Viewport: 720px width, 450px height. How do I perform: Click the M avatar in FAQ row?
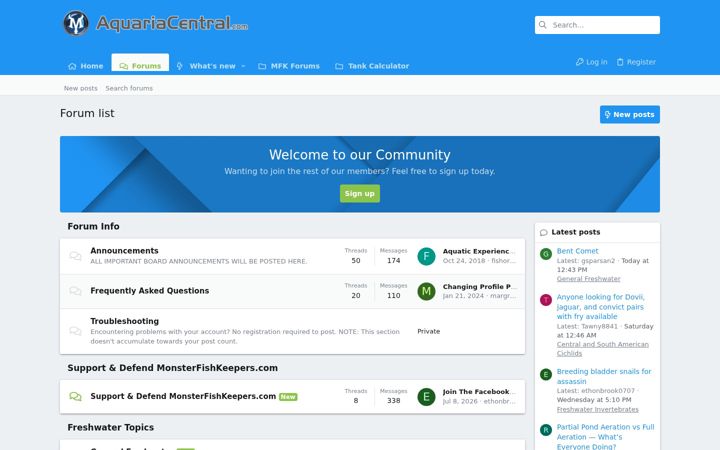click(426, 291)
